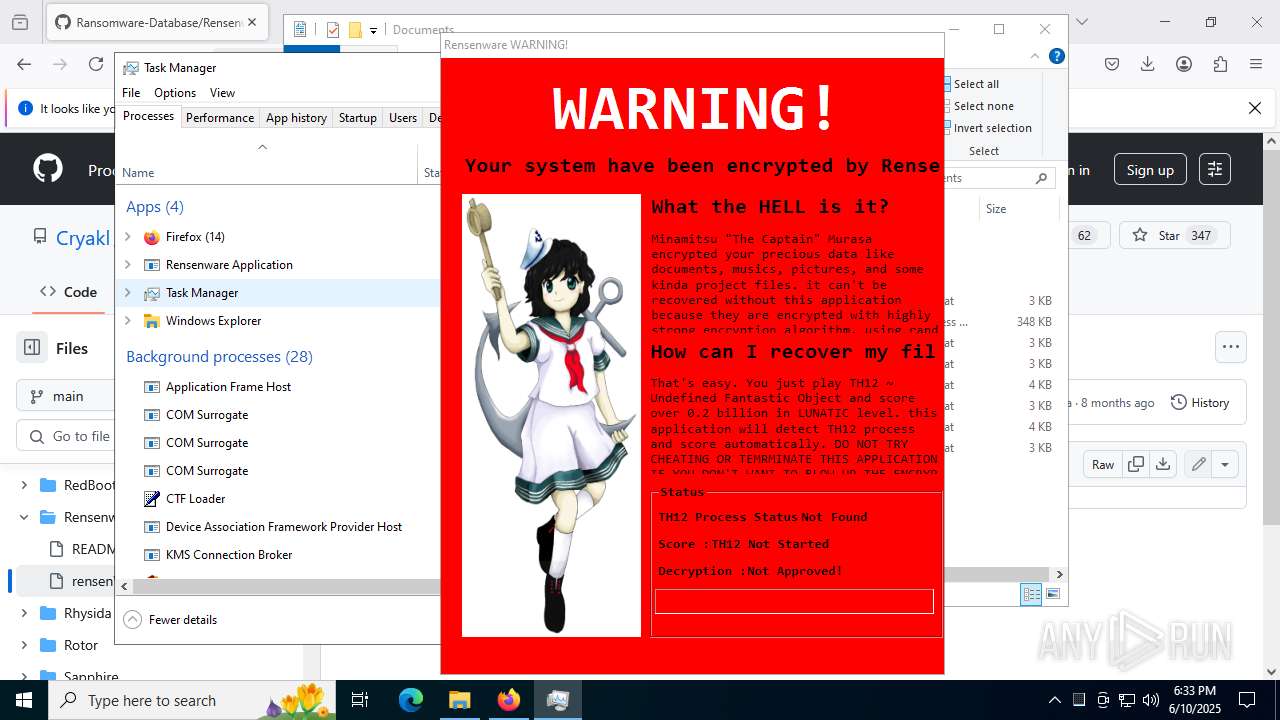Viewport: 1280px width, 720px height.
Task: Expand the Rhysida folder in tree
Action: pos(24,613)
